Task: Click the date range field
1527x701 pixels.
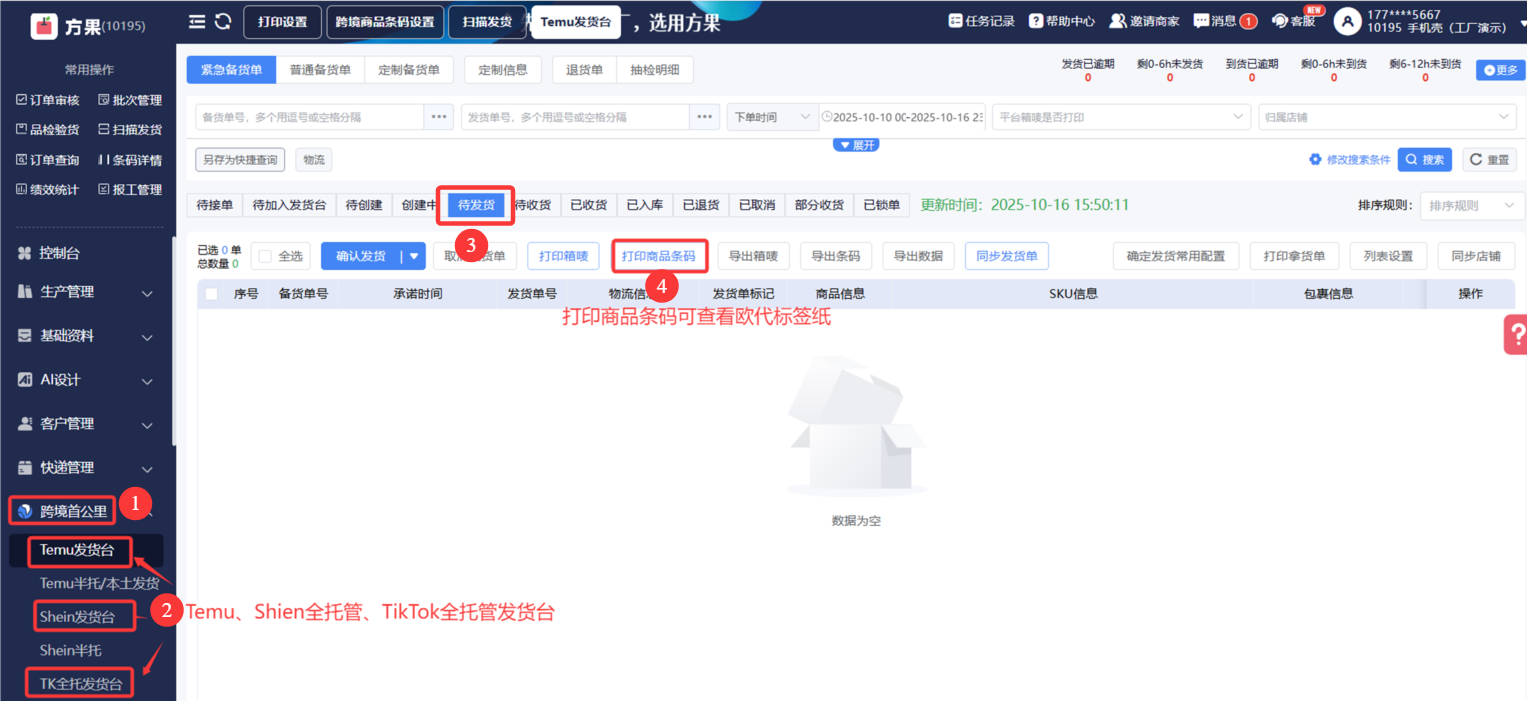Action: pyautogui.click(x=903, y=117)
